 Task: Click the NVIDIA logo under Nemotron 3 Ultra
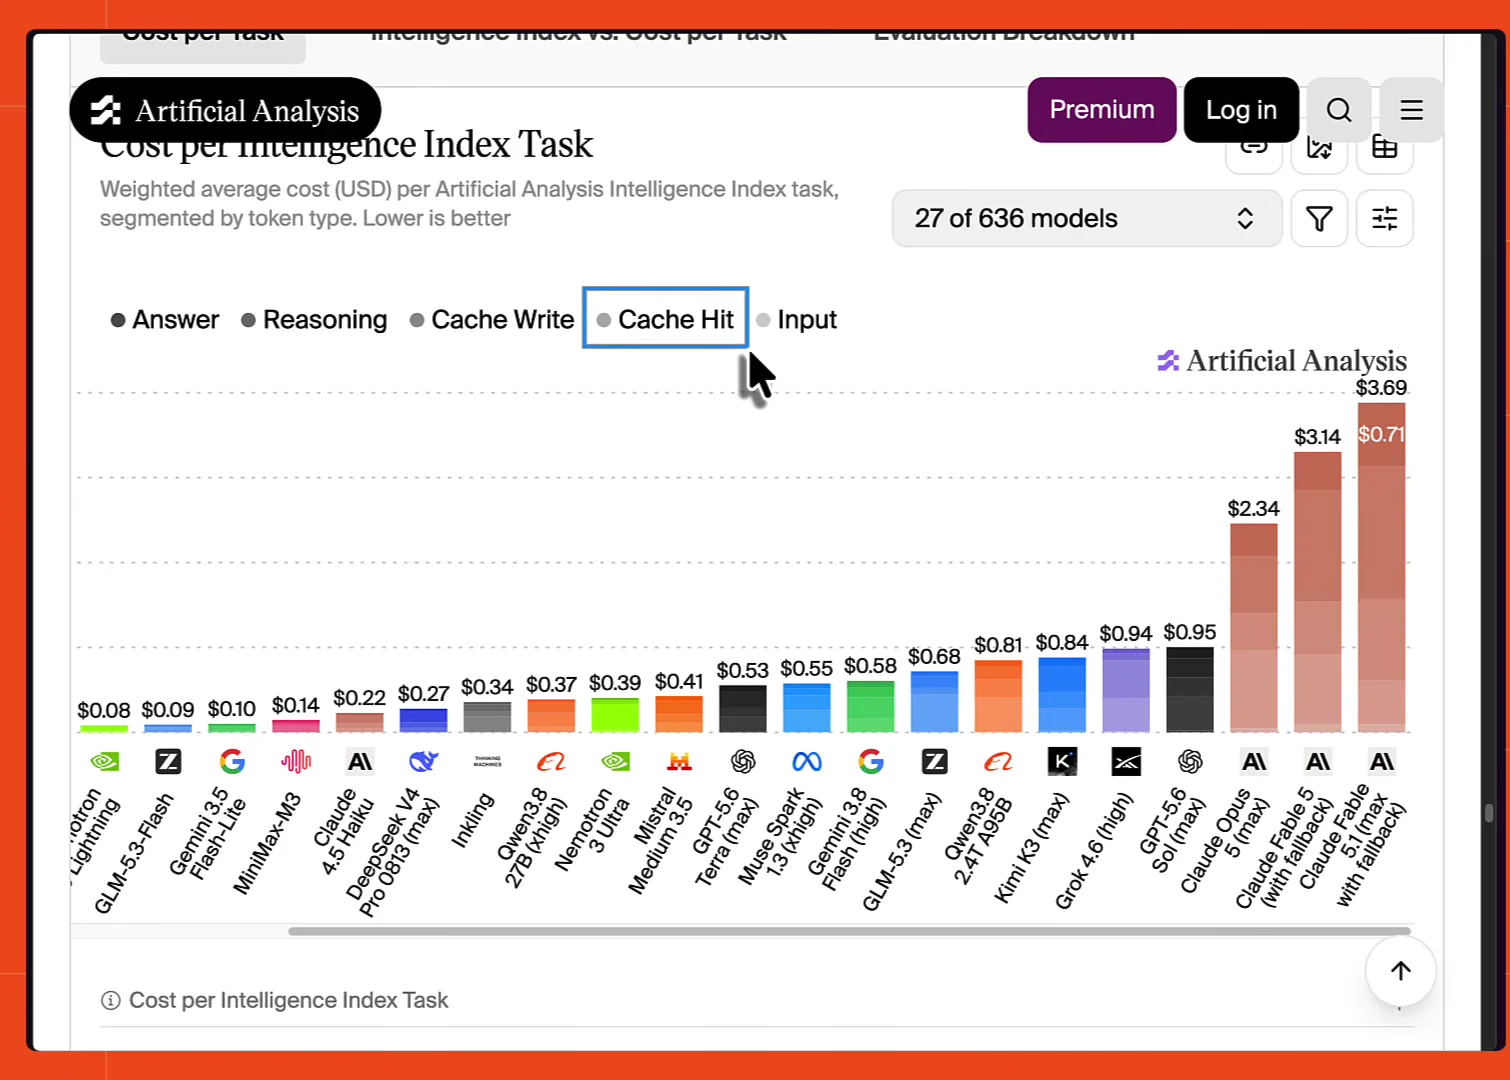[x=615, y=762]
